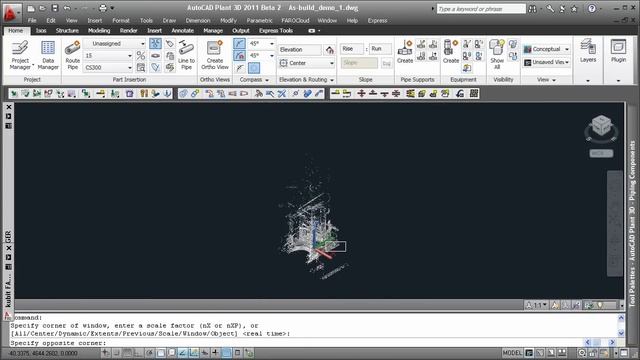This screenshot has width=640, height=360.
Task: Start the Route Pipe tool
Action: click(x=72, y=55)
